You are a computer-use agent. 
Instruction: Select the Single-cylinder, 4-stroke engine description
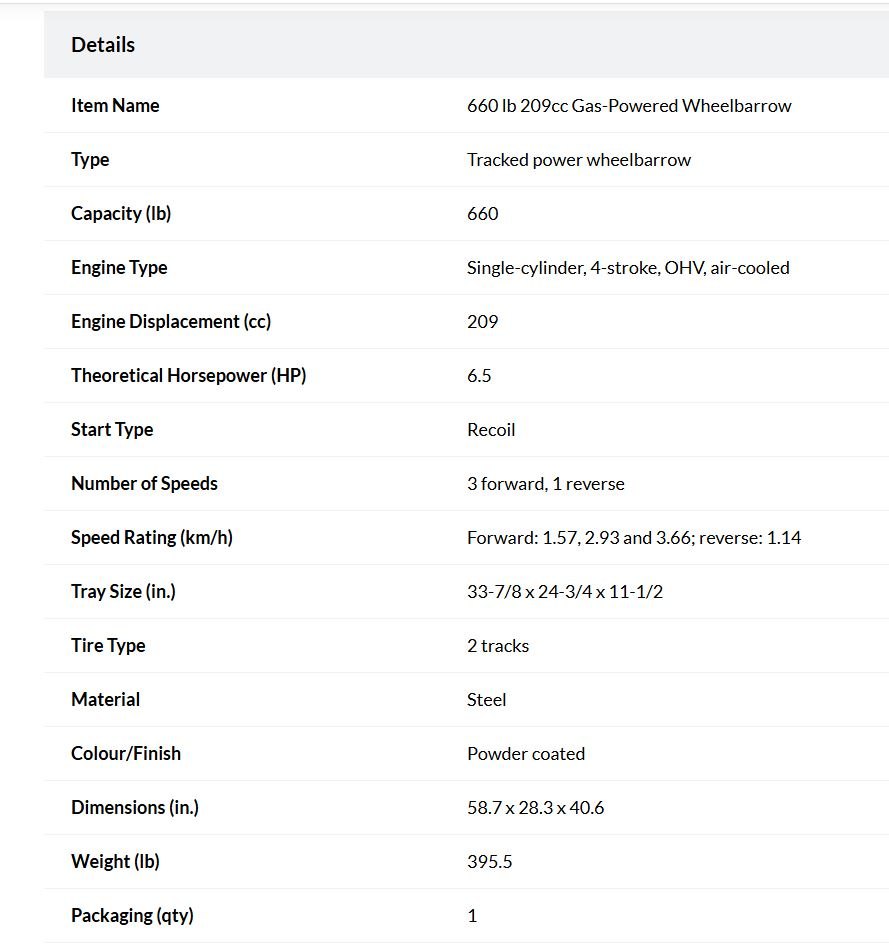(628, 268)
